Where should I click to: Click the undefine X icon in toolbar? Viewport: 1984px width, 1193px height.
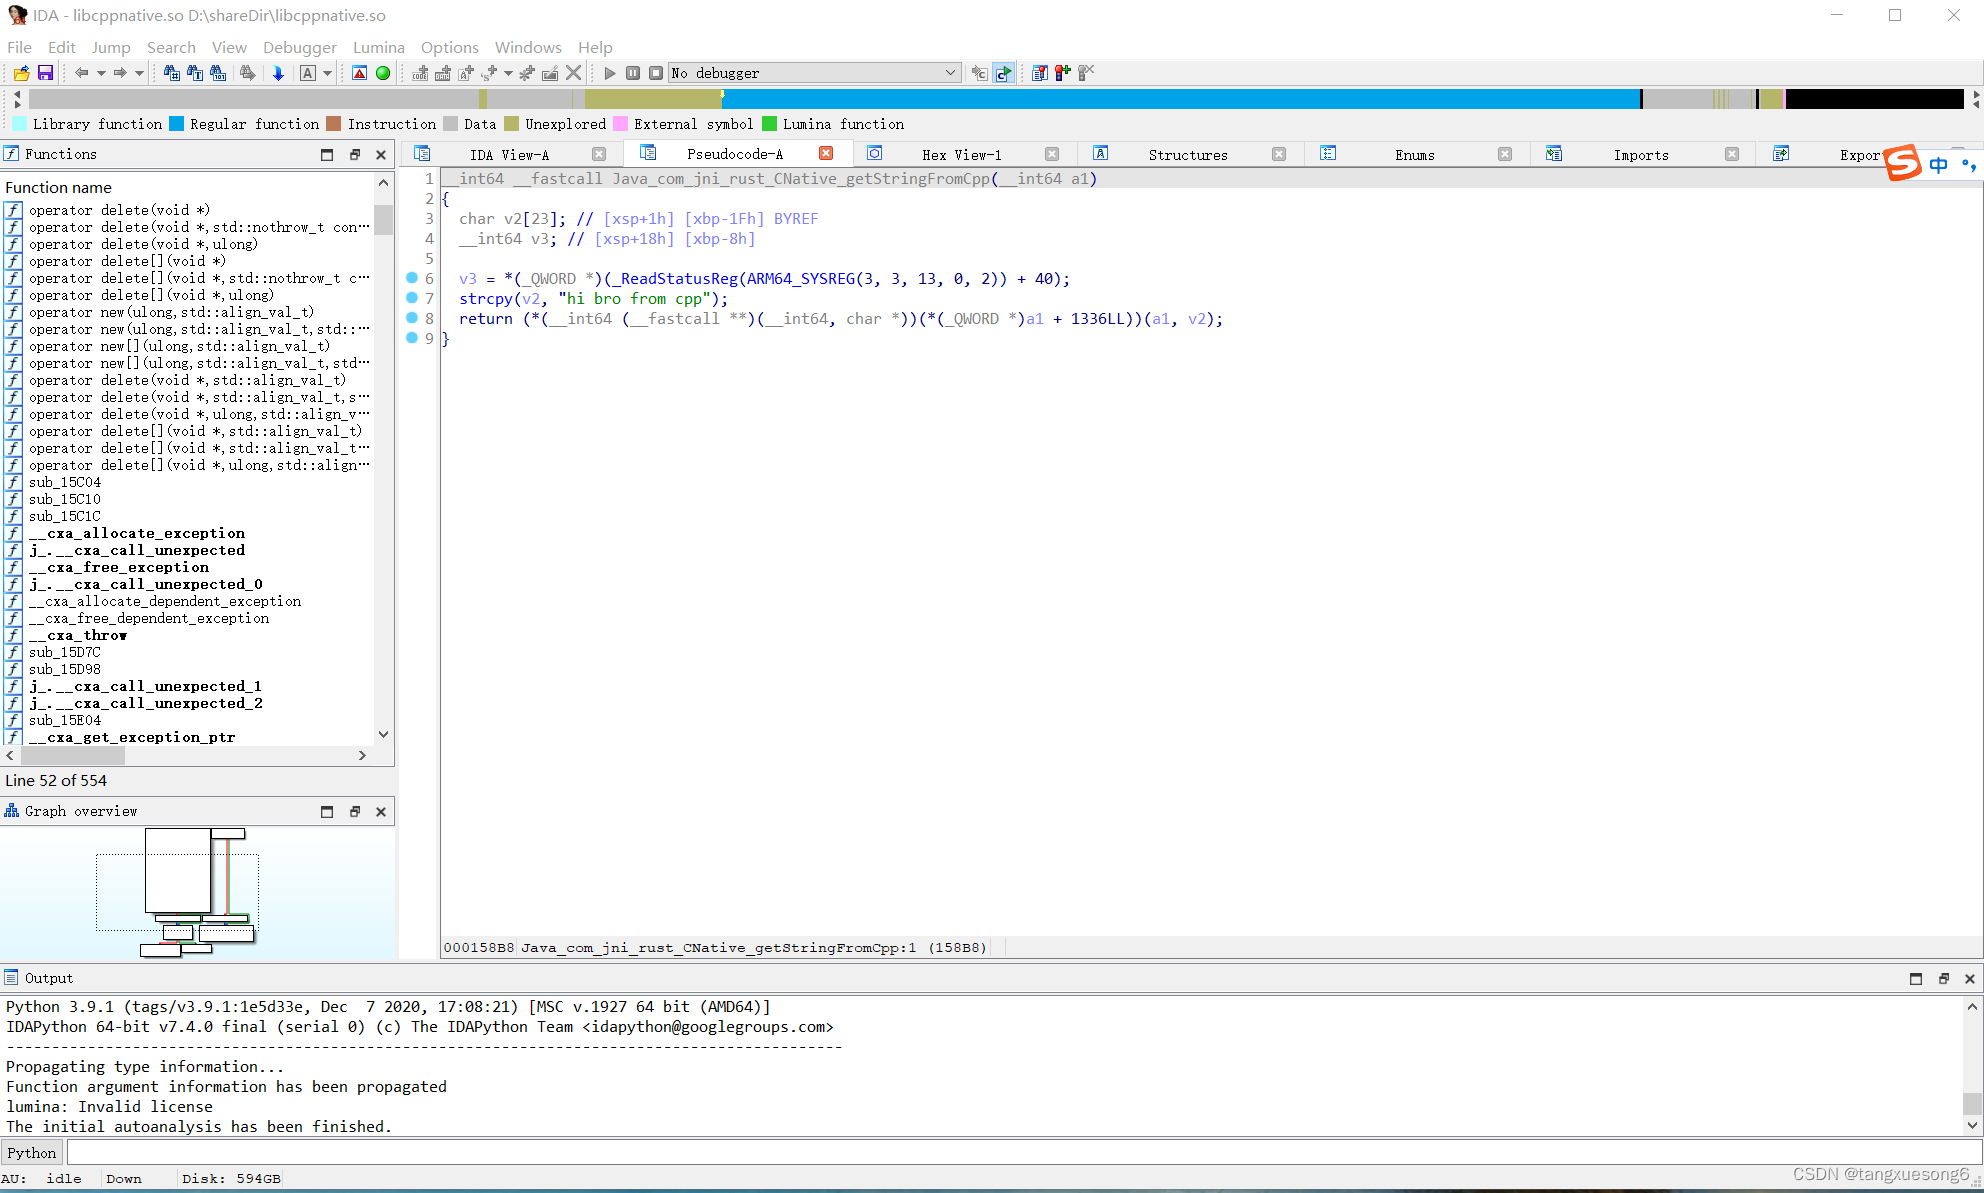(573, 73)
